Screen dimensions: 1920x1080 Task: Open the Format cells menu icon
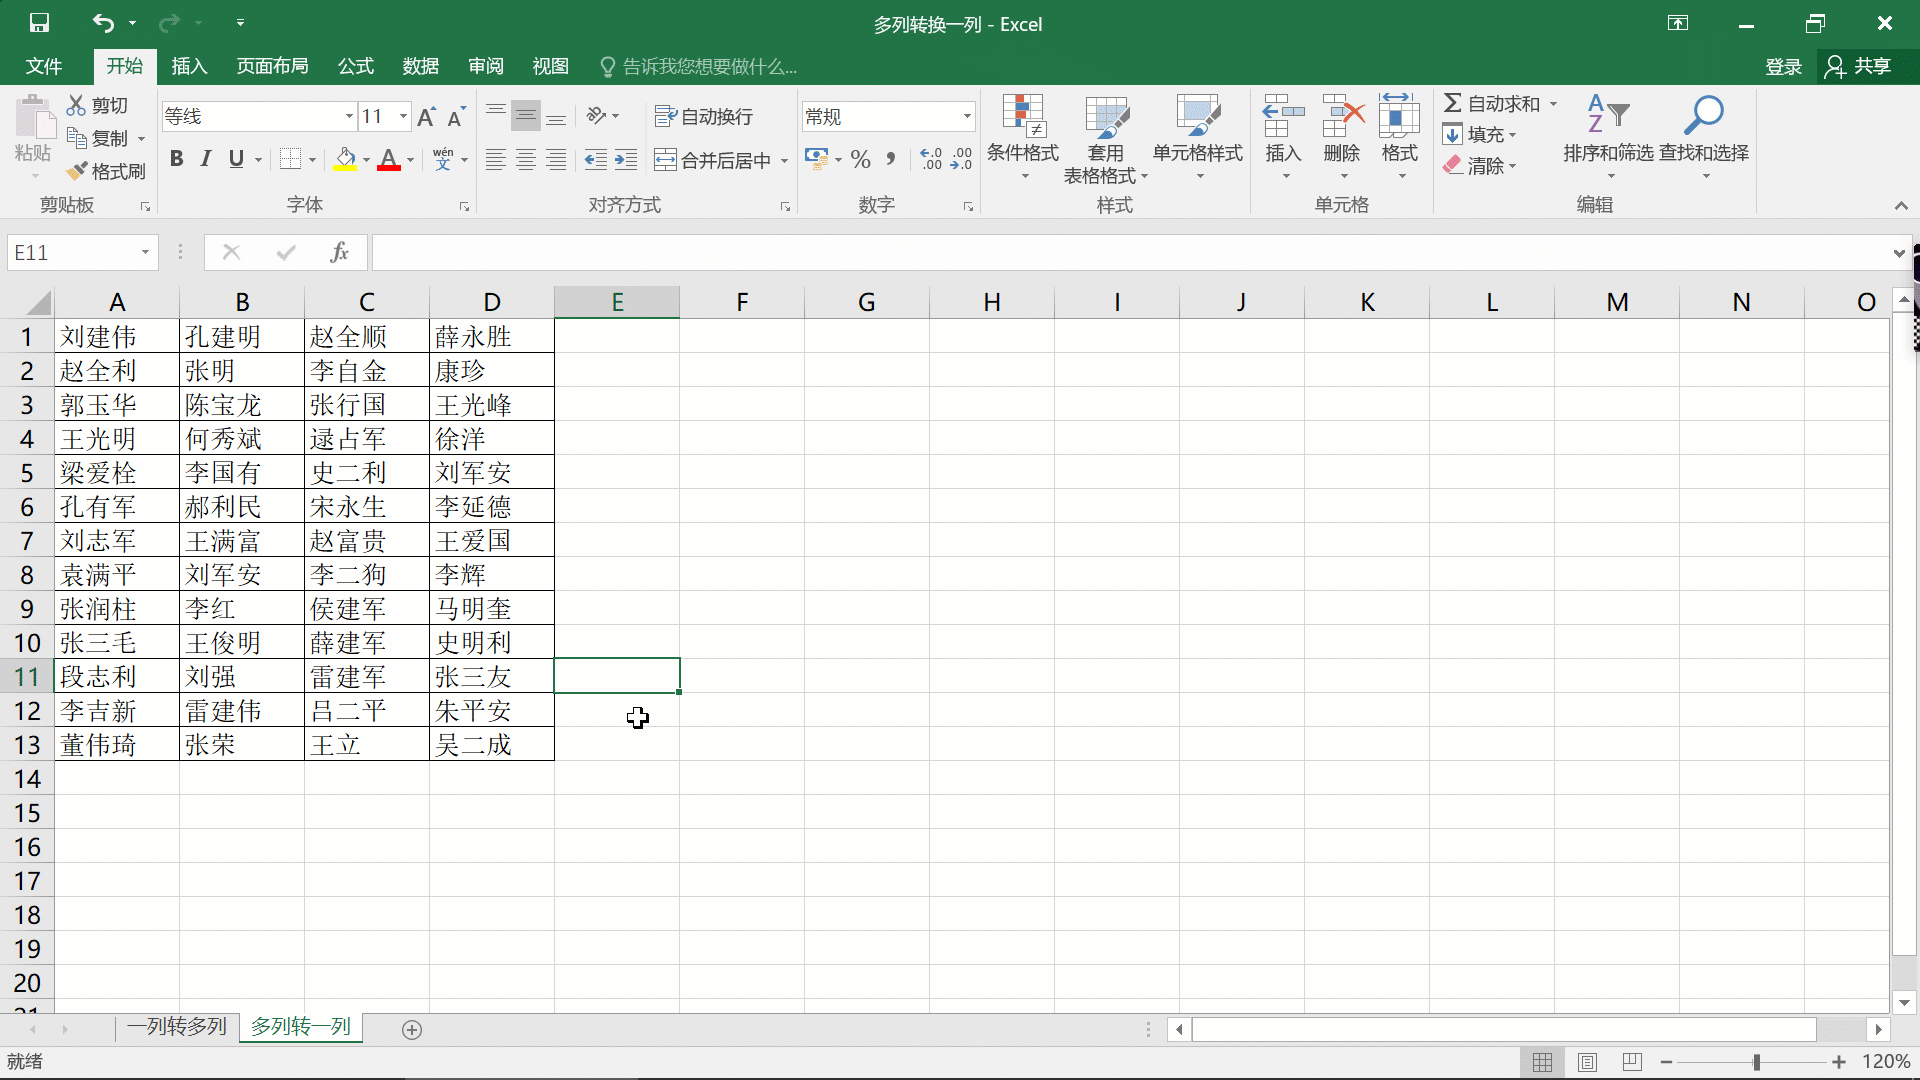(x=1400, y=117)
